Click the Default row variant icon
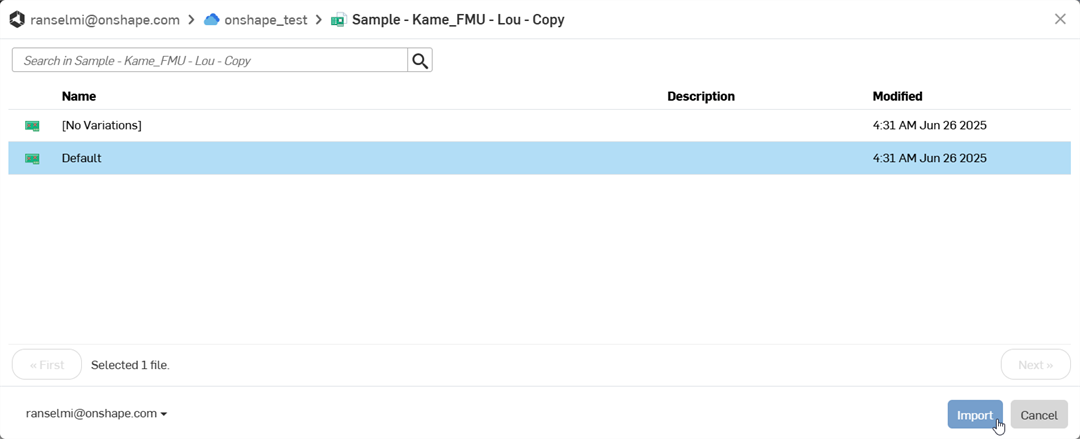1080x439 pixels. point(32,158)
